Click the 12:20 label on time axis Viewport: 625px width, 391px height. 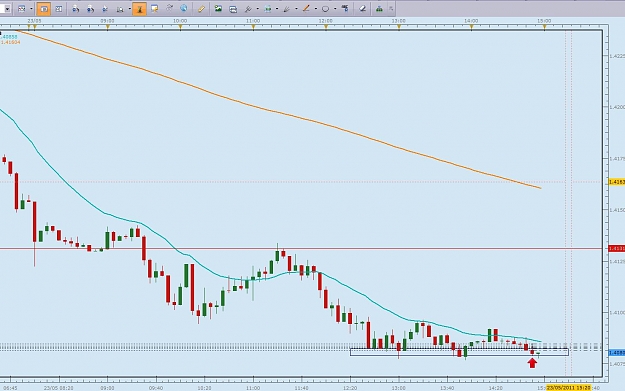pos(350,388)
